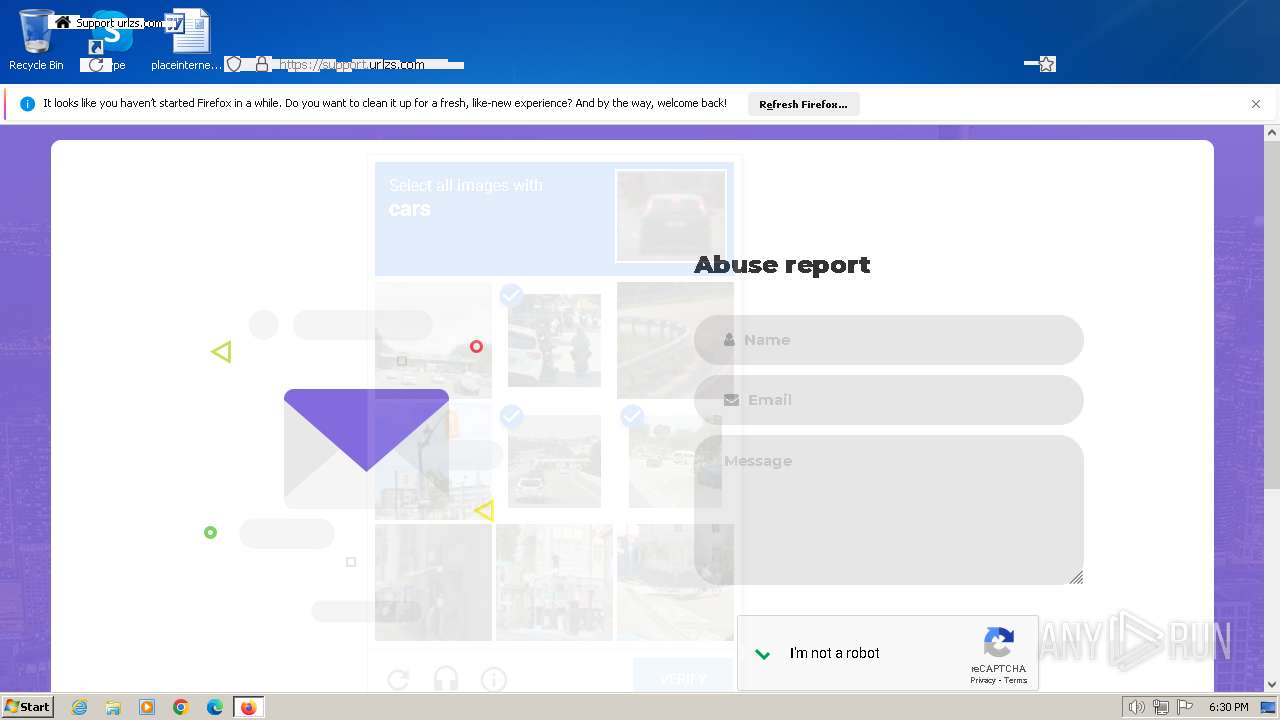Open the reCAPTCHA Privacy link
The width and height of the screenshot is (1280, 720).
pos(982,681)
